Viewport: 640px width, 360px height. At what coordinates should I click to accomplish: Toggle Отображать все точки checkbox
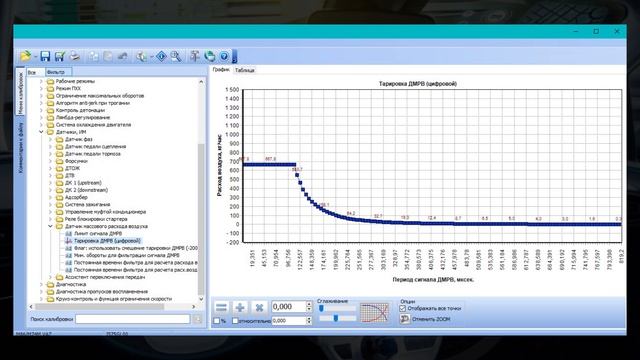pyautogui.click(x=403, y=308)
